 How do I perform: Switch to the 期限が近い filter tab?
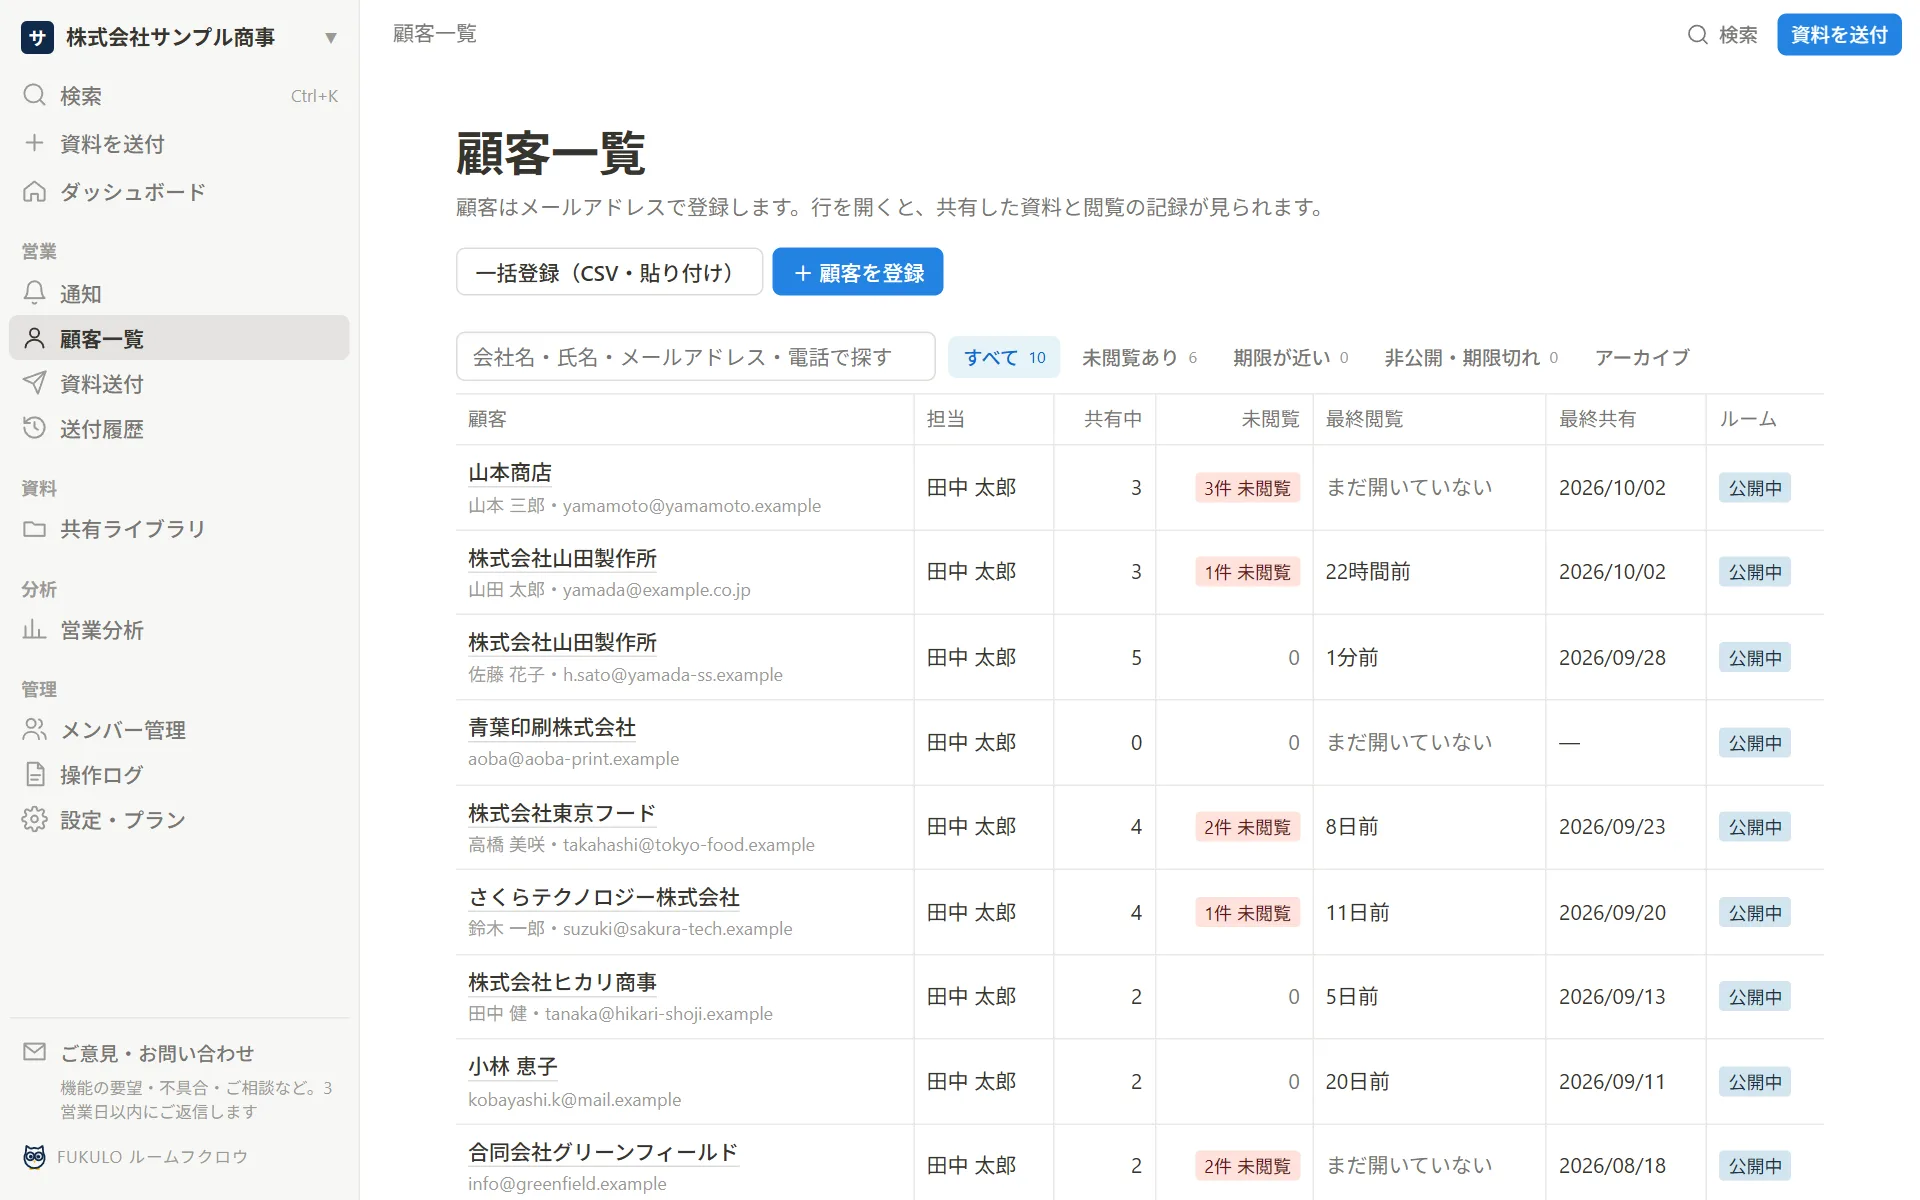click(x=1290, y=357)
